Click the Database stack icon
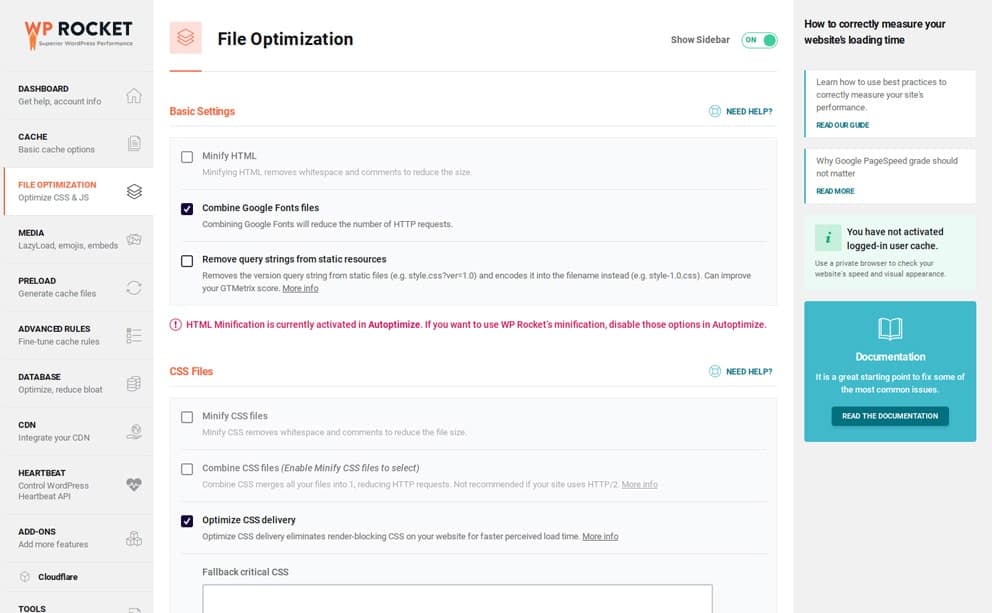 point(134,383)
